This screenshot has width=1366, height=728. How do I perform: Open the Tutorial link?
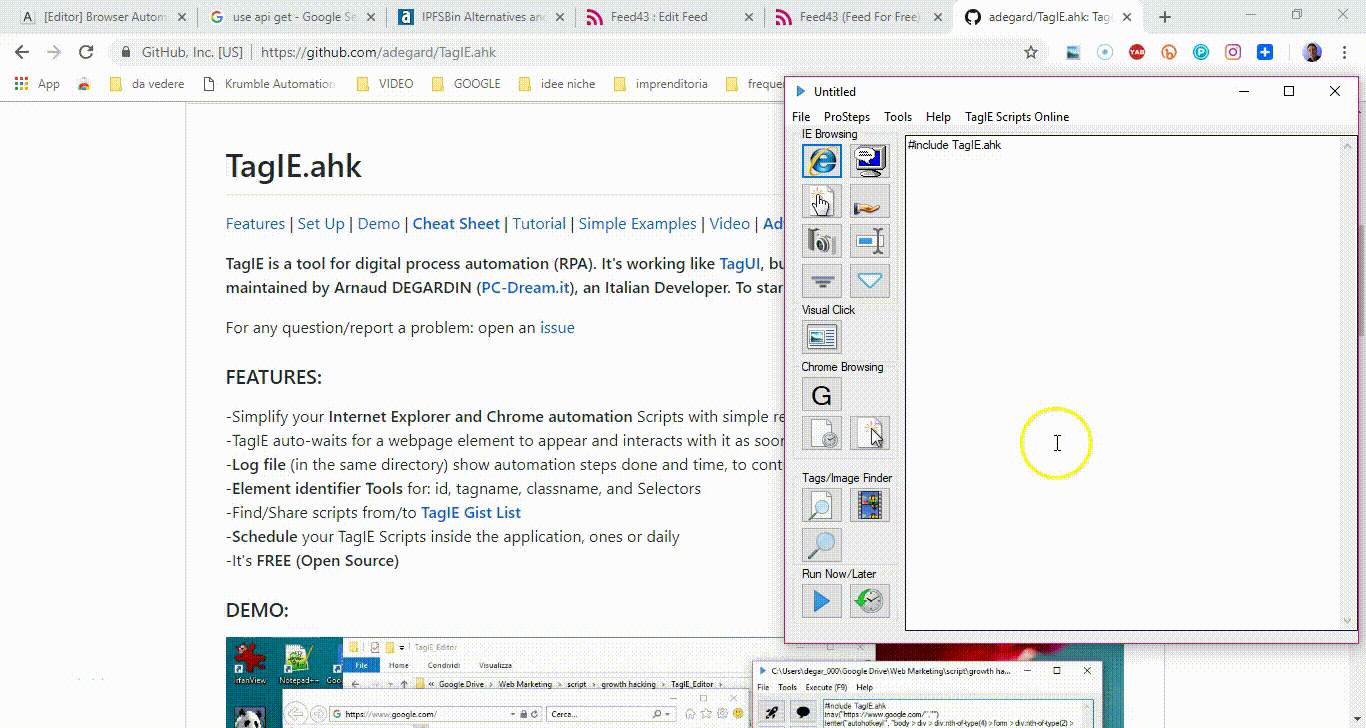pos(539,224)
